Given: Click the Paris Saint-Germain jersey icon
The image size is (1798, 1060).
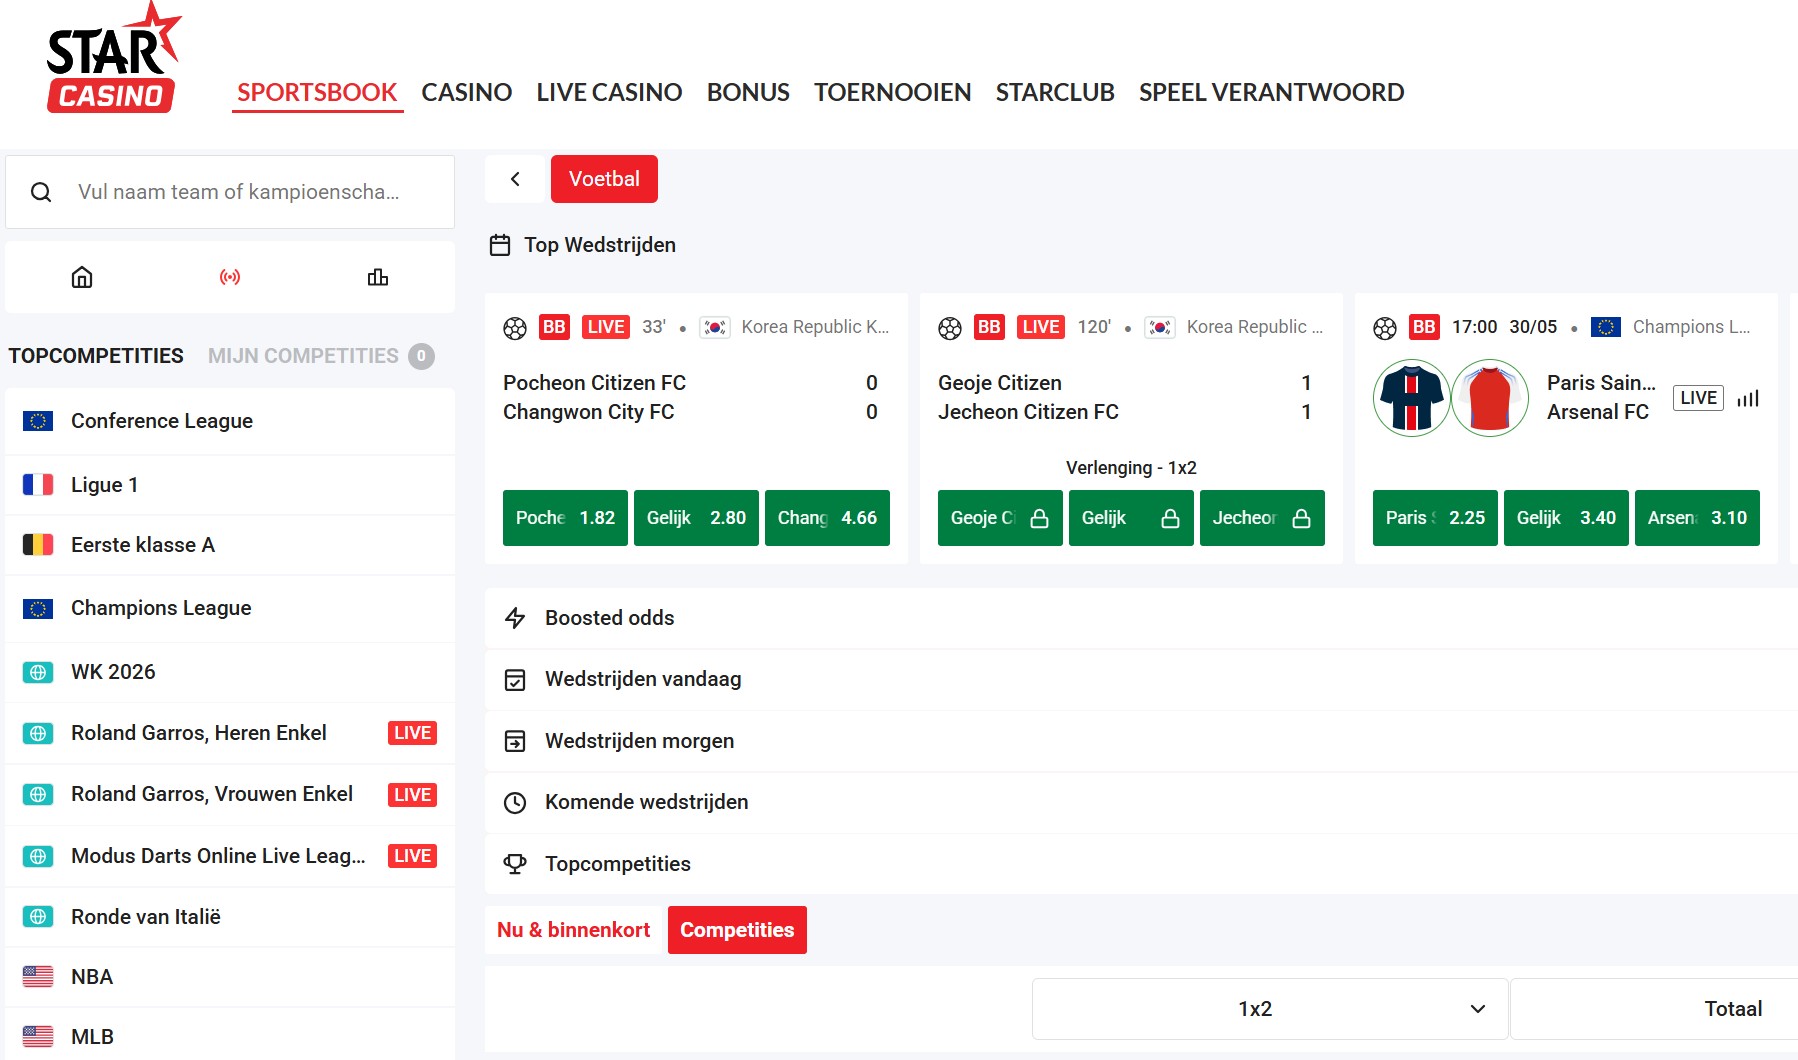Looking at the screenshot, I should [1412, 398].
